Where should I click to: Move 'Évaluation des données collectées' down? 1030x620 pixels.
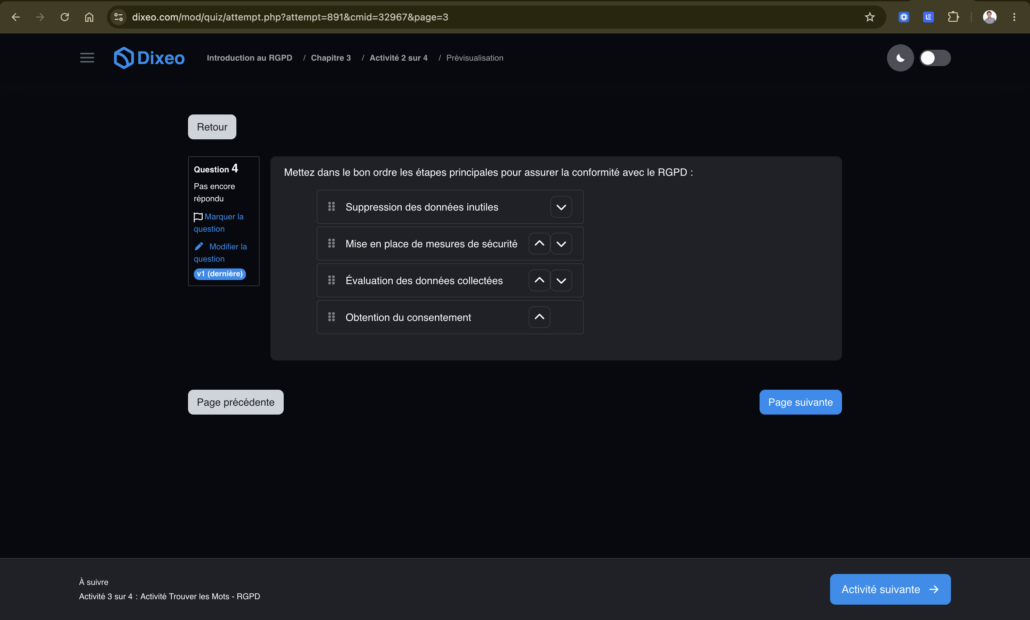coord(561,280)
